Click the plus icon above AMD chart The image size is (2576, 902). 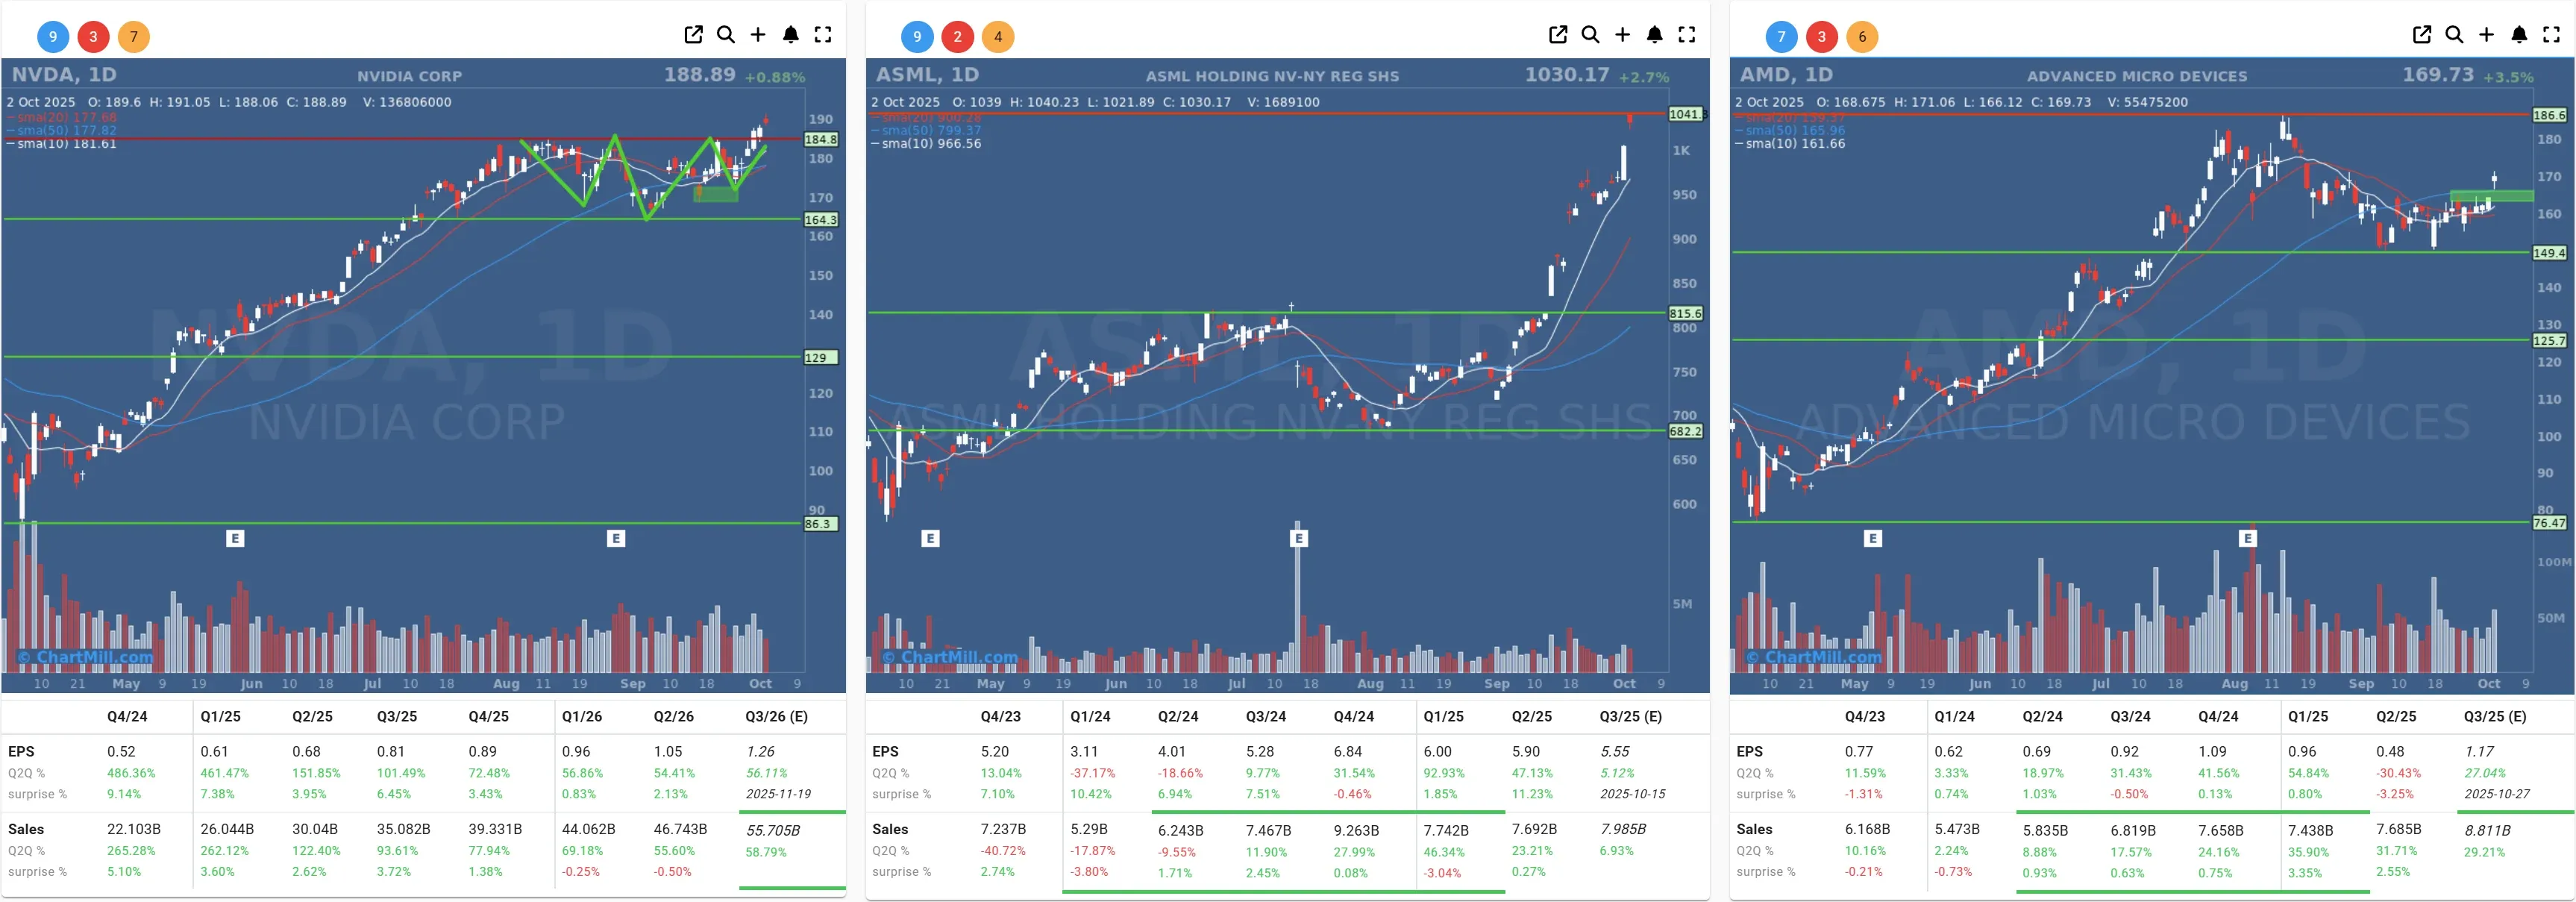coord(2487,35)
